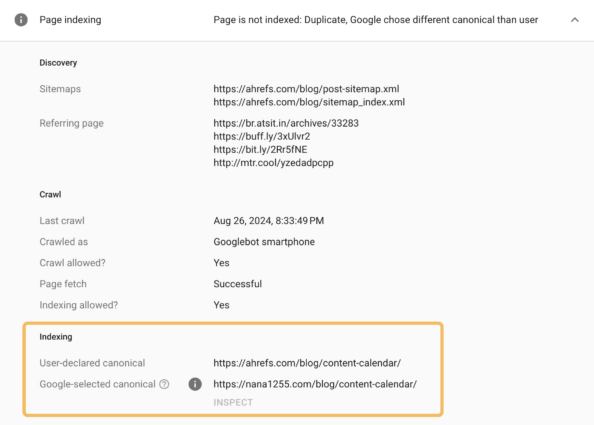Click the Indexing section heading
Viewport: 594px width, 425px height.
click(x=56, y=337)
